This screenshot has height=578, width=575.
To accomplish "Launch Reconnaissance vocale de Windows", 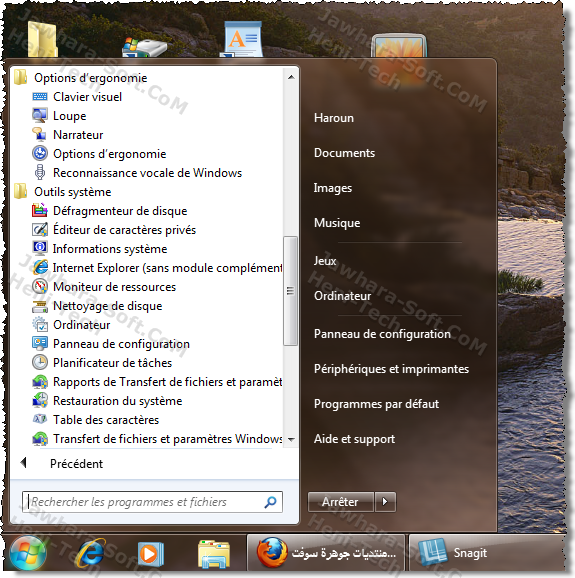I will click(x=147, y=173).
